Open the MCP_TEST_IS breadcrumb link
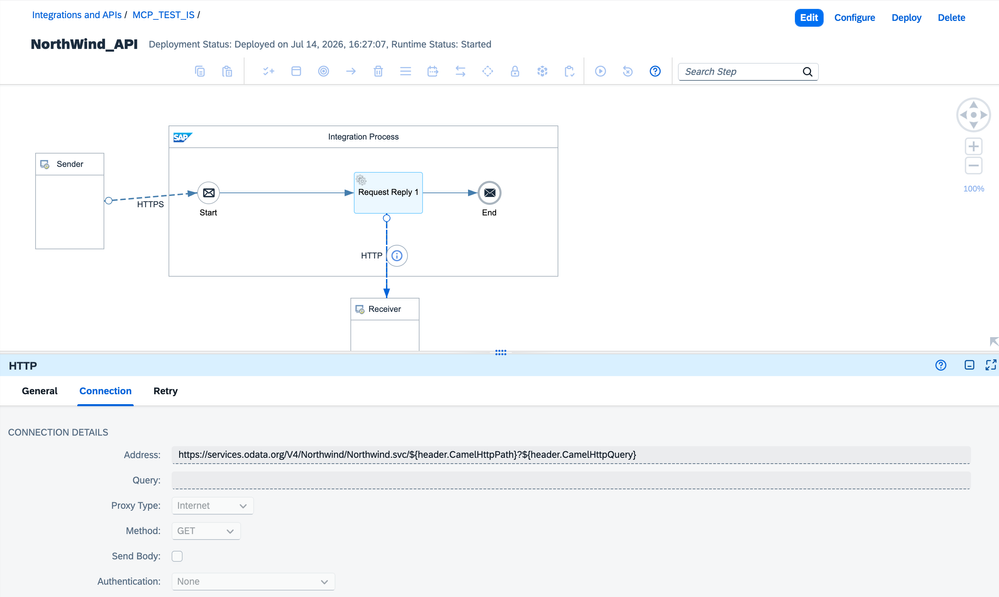 click(164, 15)
